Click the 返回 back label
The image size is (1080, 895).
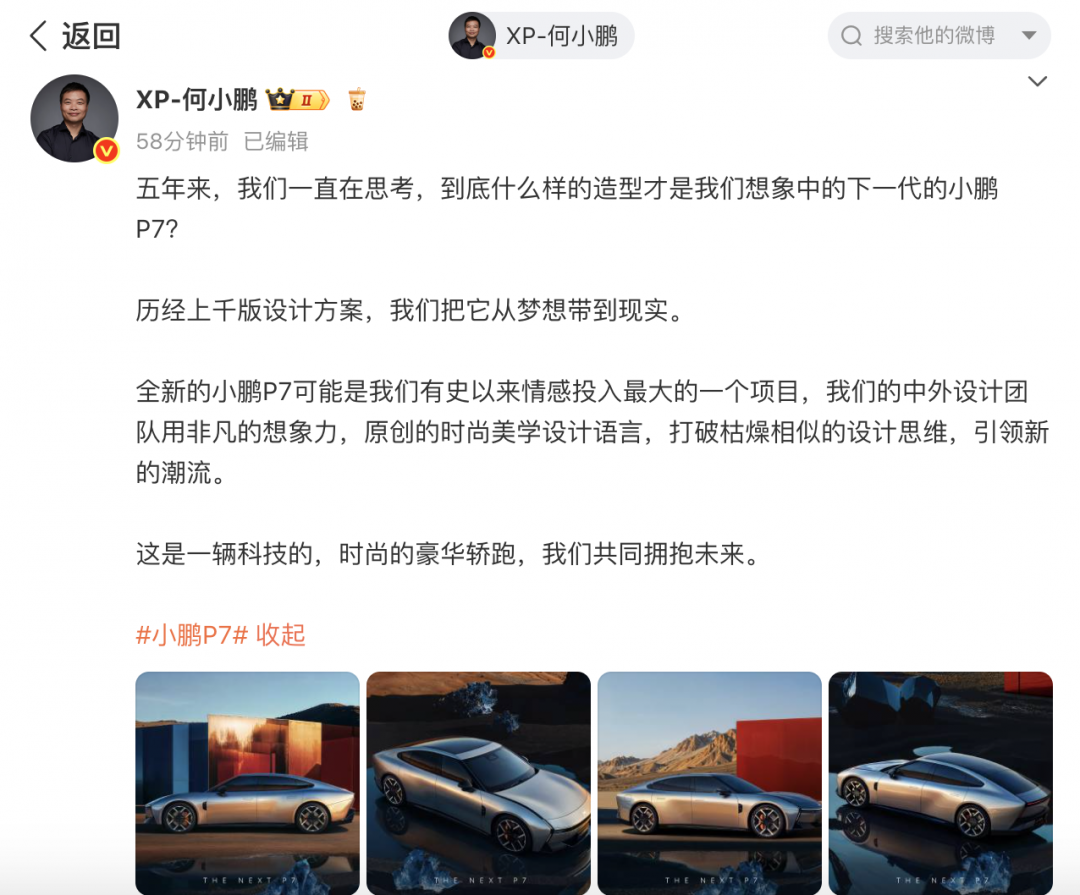click(x=91, y=36)
